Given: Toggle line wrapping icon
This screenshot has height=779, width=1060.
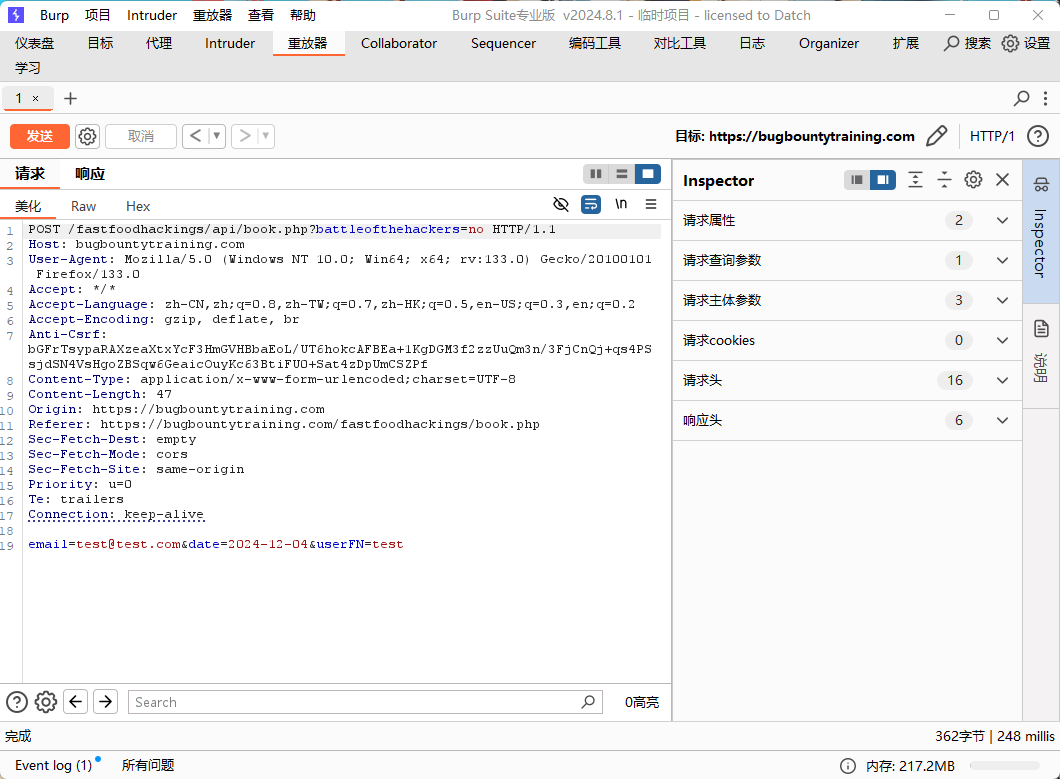Looking at the screenshot, I should tap(591, 204).
